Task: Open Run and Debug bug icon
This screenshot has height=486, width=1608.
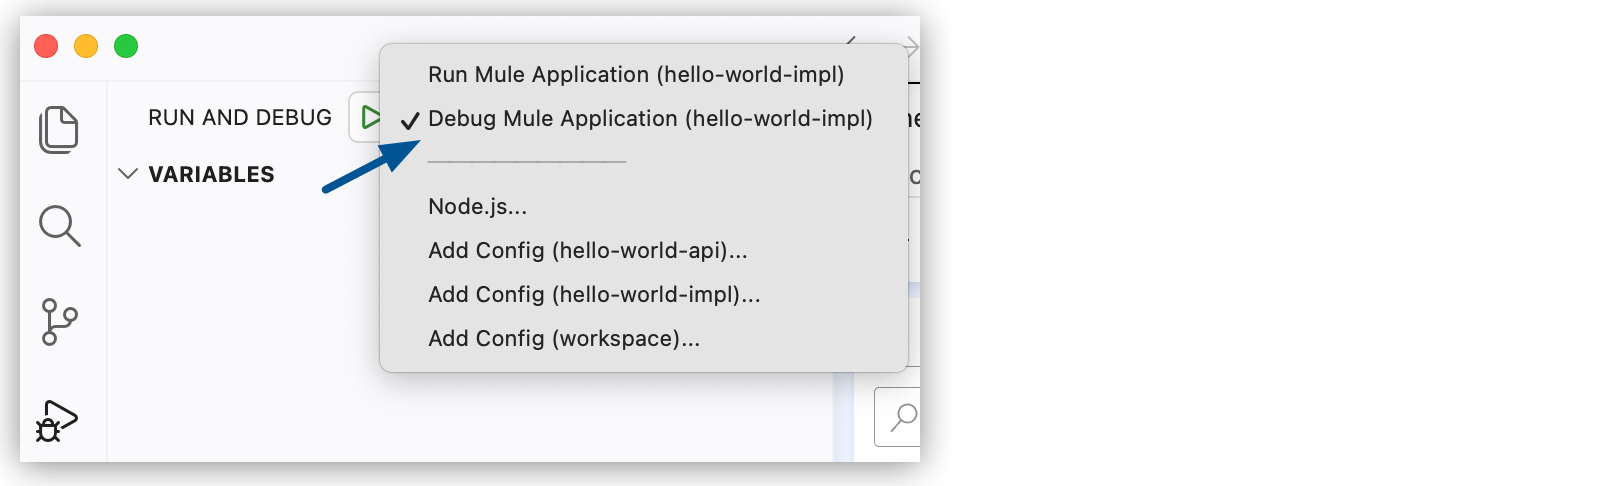Action: pos(57,420)
